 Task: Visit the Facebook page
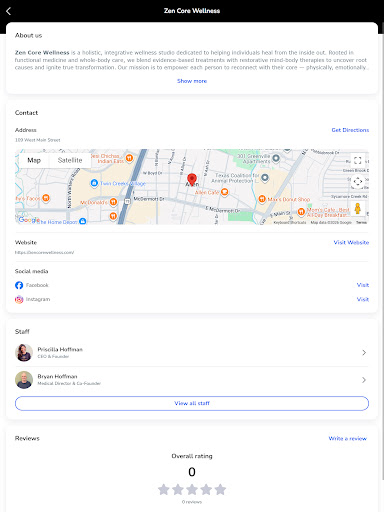[363, 285]
